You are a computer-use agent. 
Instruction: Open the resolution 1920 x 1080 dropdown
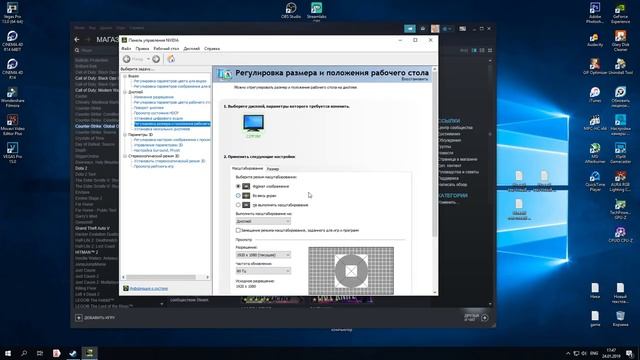click(263, 255)
